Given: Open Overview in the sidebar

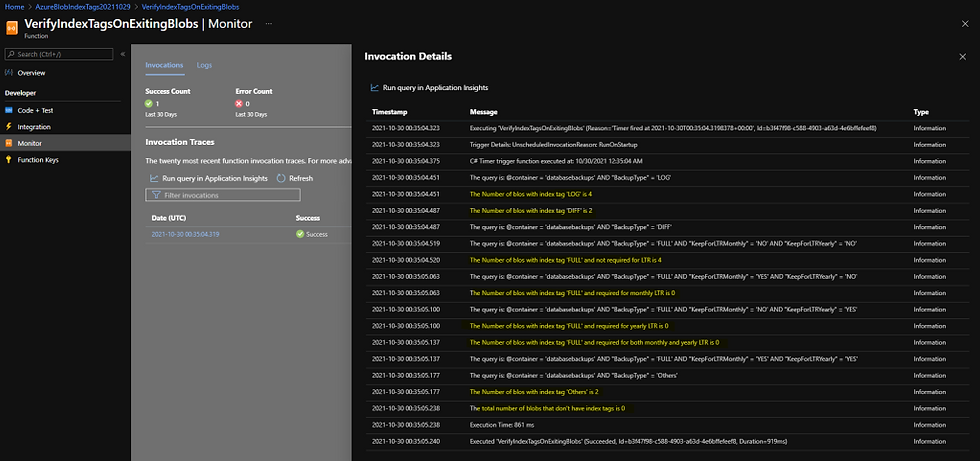Looking at the screenshot, I should click(31, 73).
